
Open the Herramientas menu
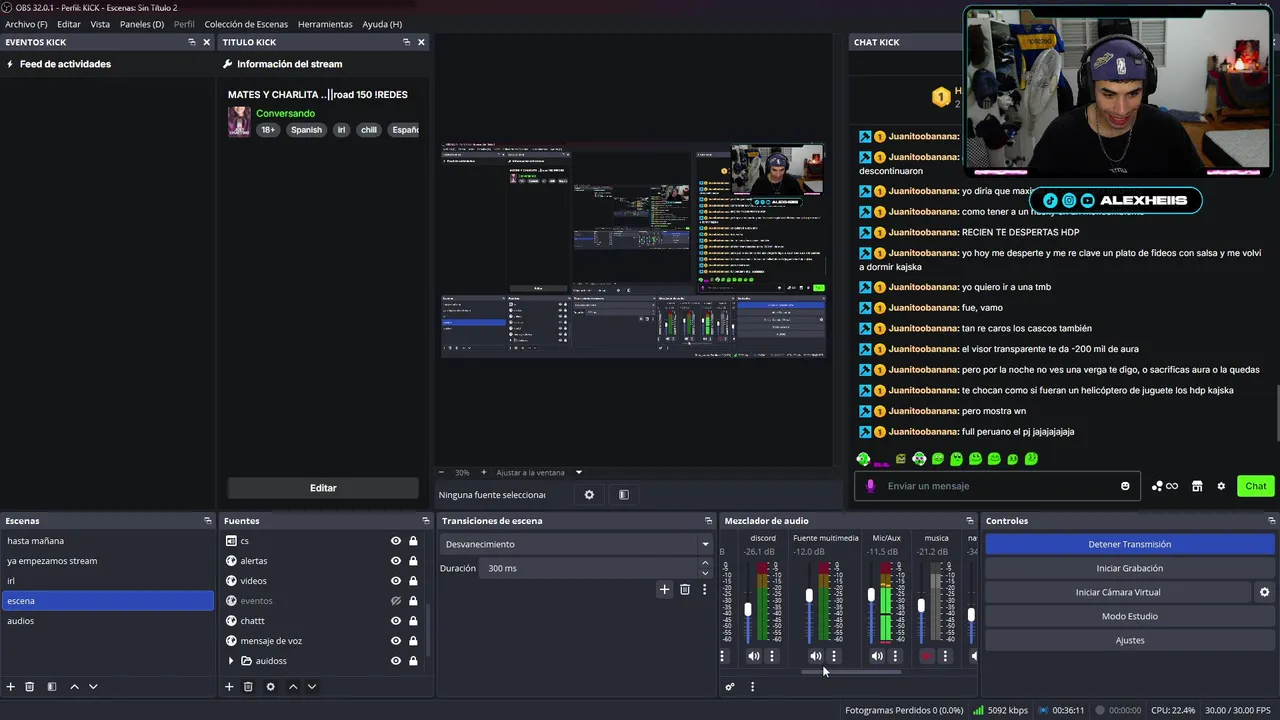tap(325, 24)
